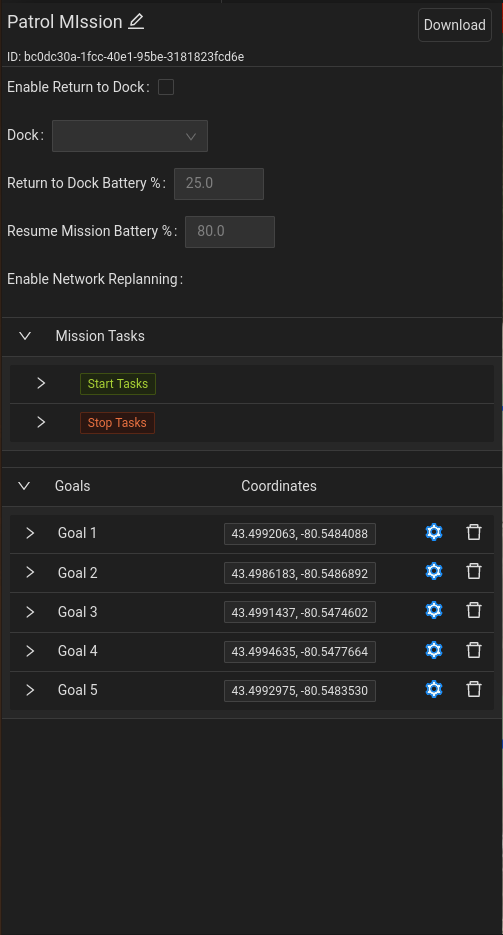This screenshot has height=935, width=503.
Task: Open the Dock dropdown
Action: 130,136
